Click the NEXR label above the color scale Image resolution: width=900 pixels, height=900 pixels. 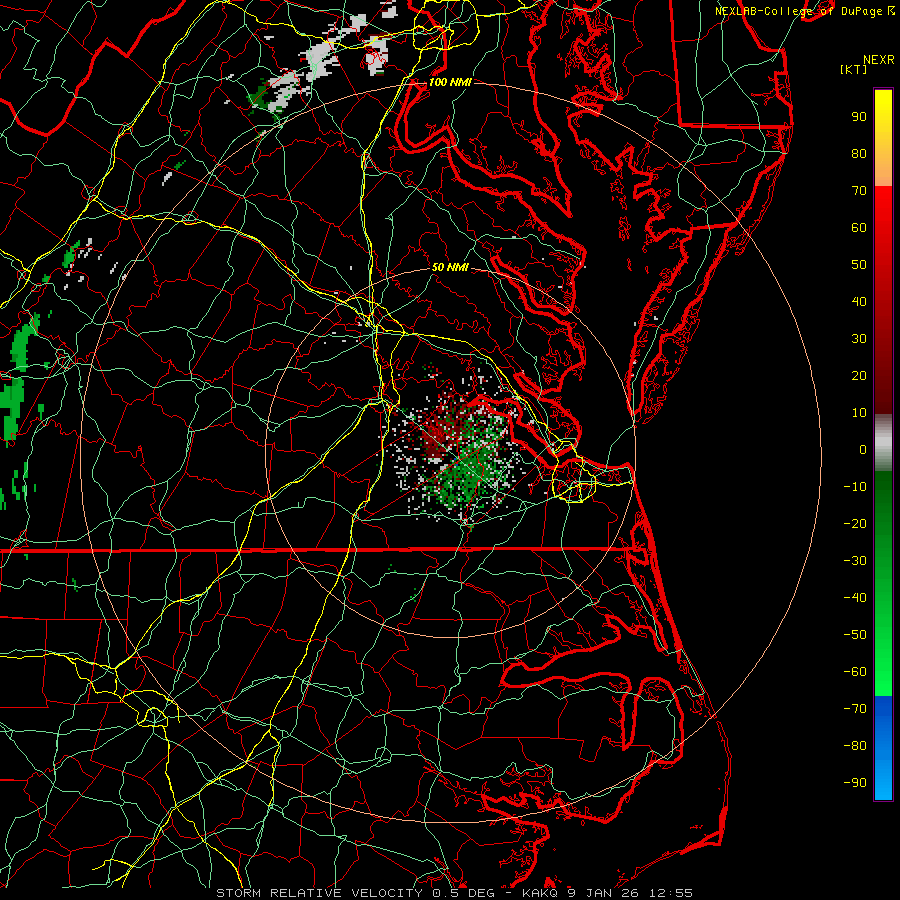pos(879,60)
